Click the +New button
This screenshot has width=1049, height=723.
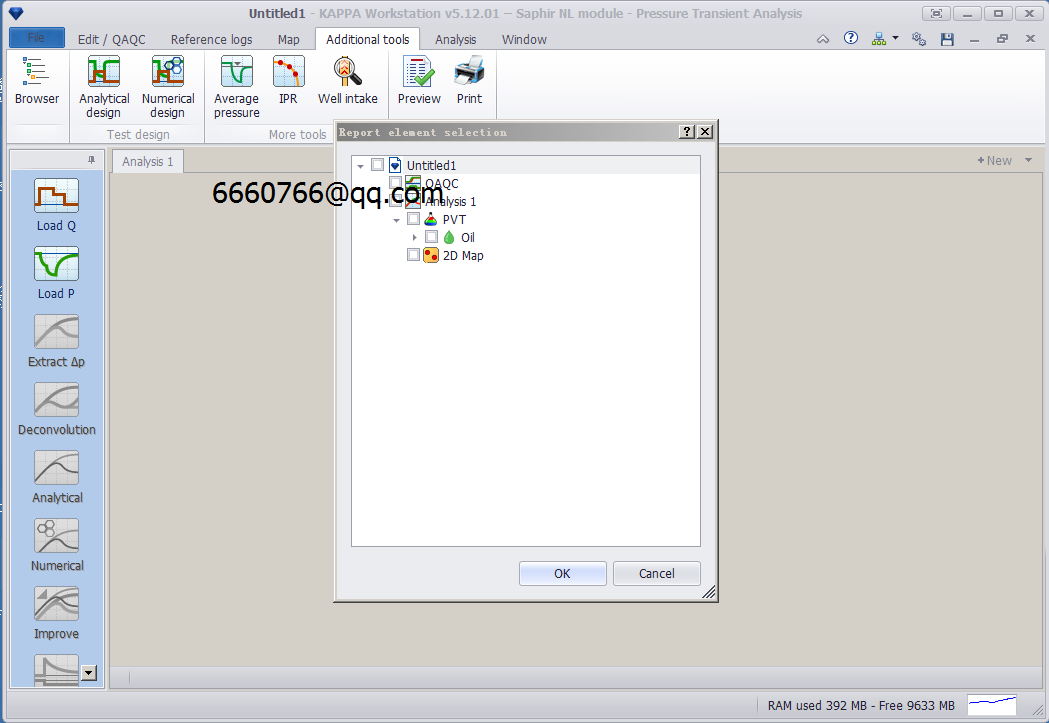pos(994,161)
